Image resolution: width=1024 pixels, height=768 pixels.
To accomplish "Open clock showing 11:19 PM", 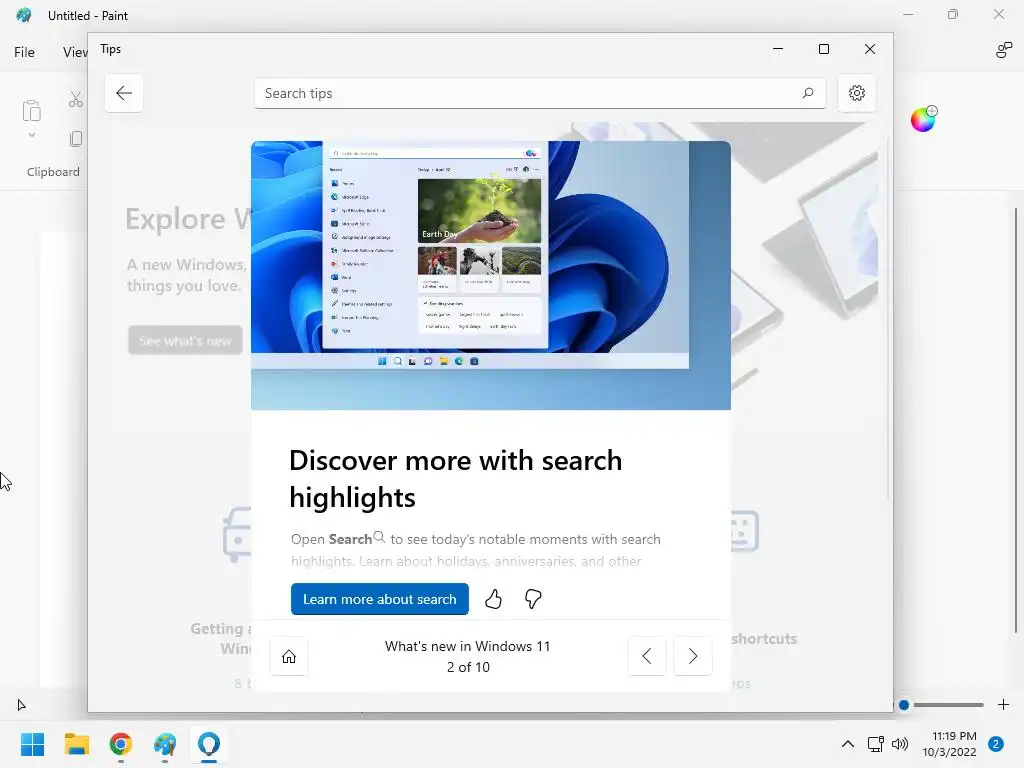I will [x=949, y=744].
